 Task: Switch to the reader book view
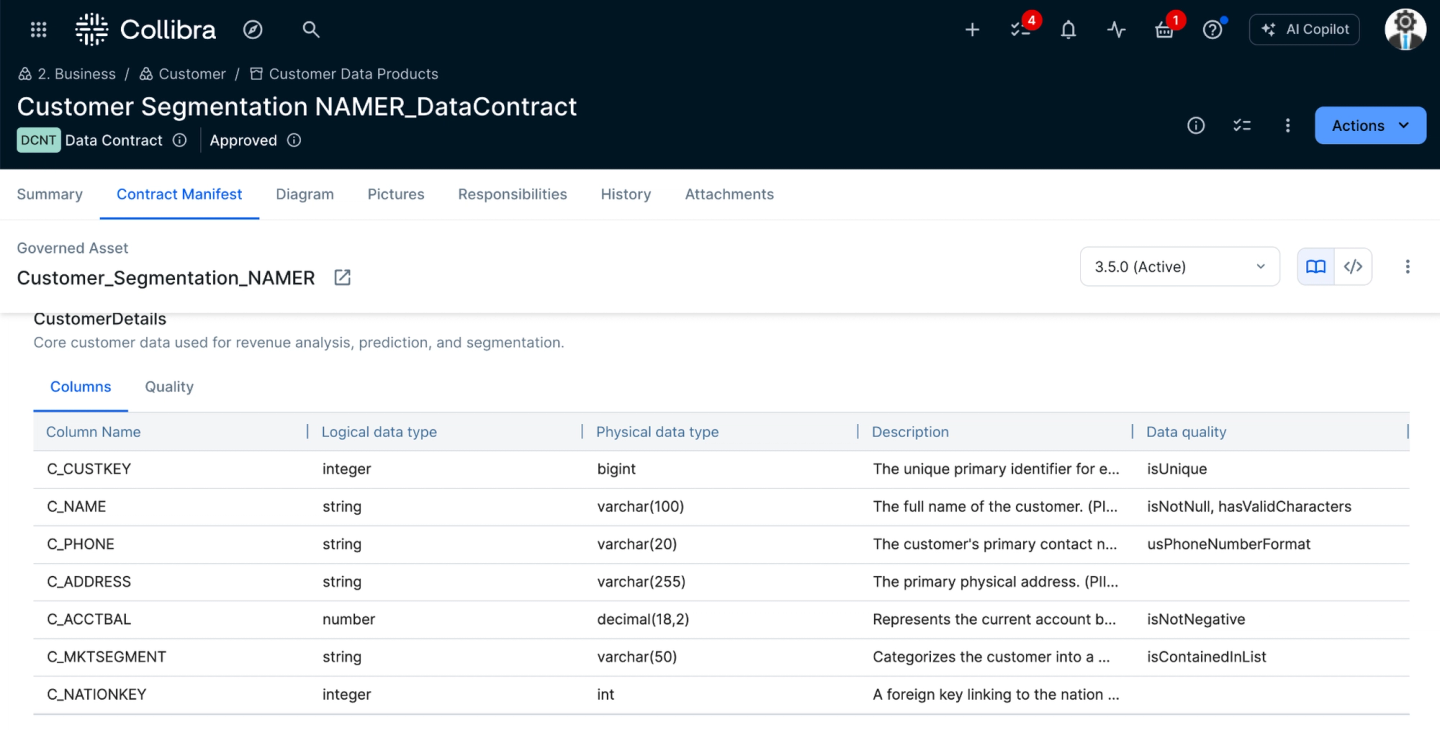click(x=1316, y=267)
